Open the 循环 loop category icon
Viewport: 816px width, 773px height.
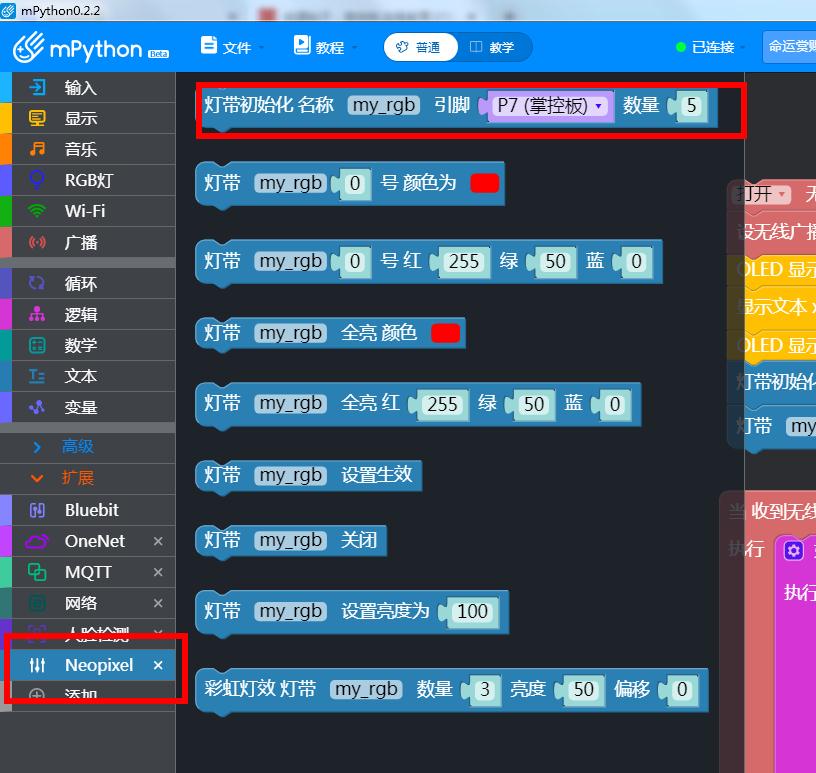coord(37,283)
